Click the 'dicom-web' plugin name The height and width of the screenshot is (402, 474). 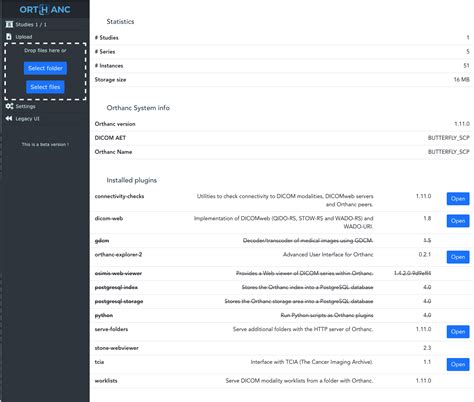tap(109, 218)
